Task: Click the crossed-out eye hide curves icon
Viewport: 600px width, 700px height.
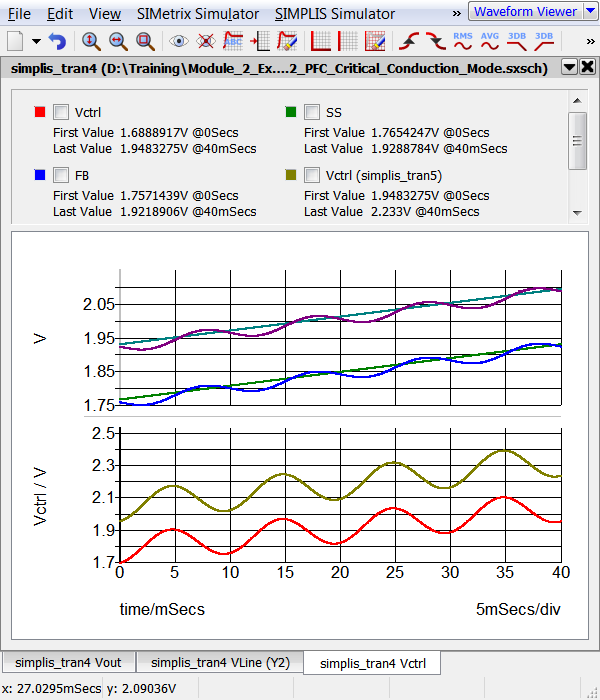Action: coord(206,41)
